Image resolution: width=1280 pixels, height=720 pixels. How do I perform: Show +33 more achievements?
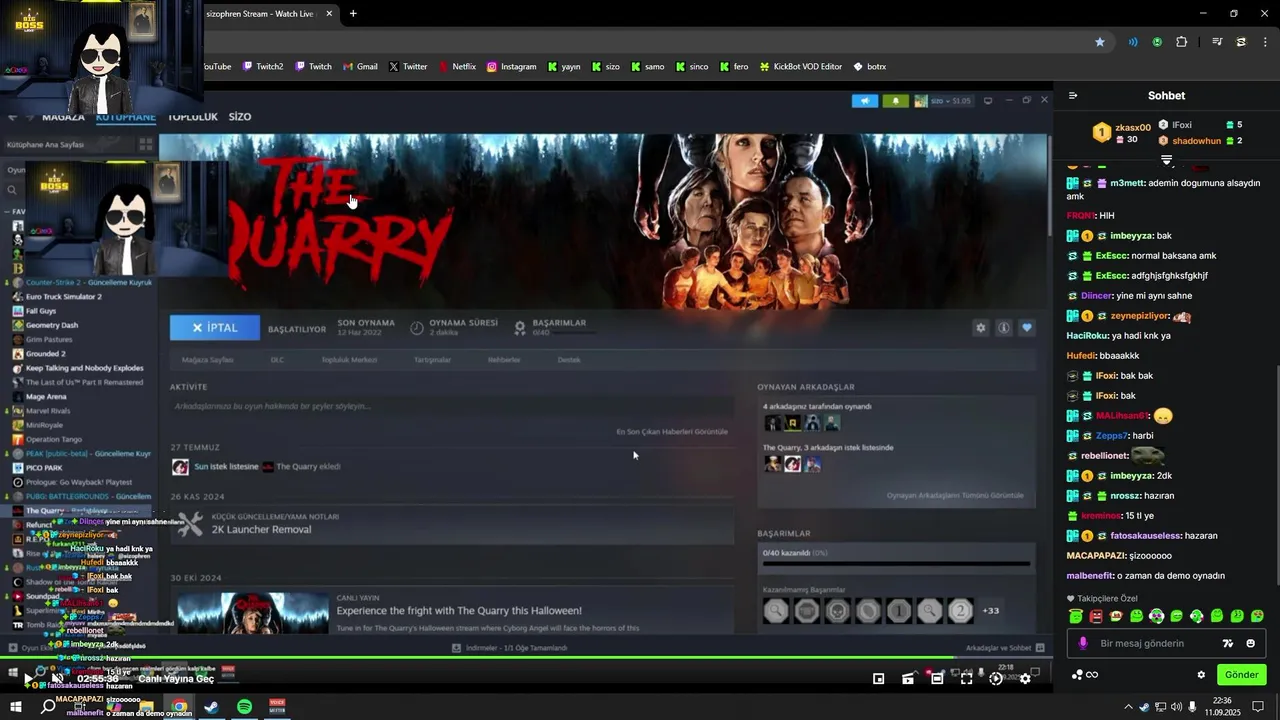991,611
